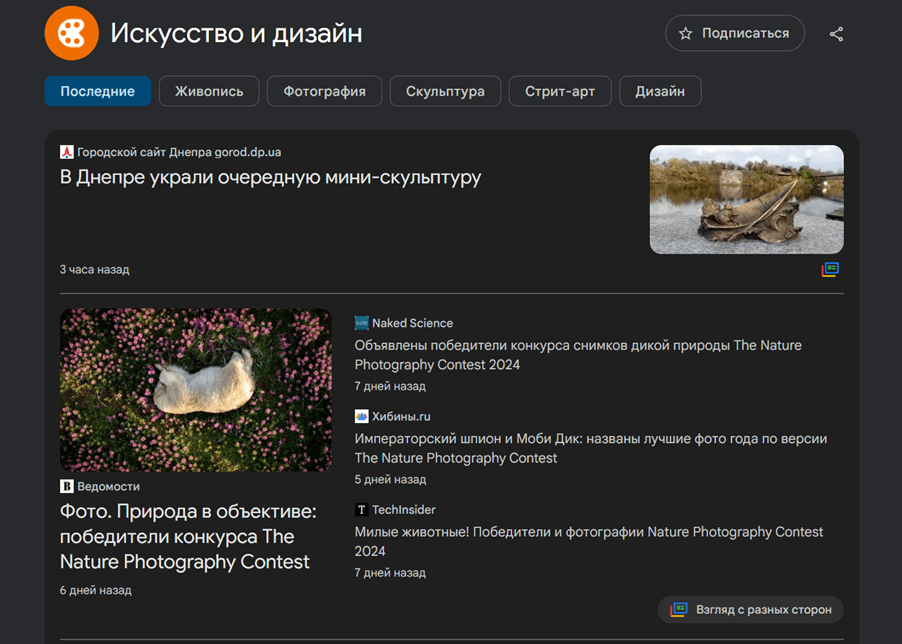Select the Последние tab
Viewport: 902px width, 644px height.
(98, 91)
